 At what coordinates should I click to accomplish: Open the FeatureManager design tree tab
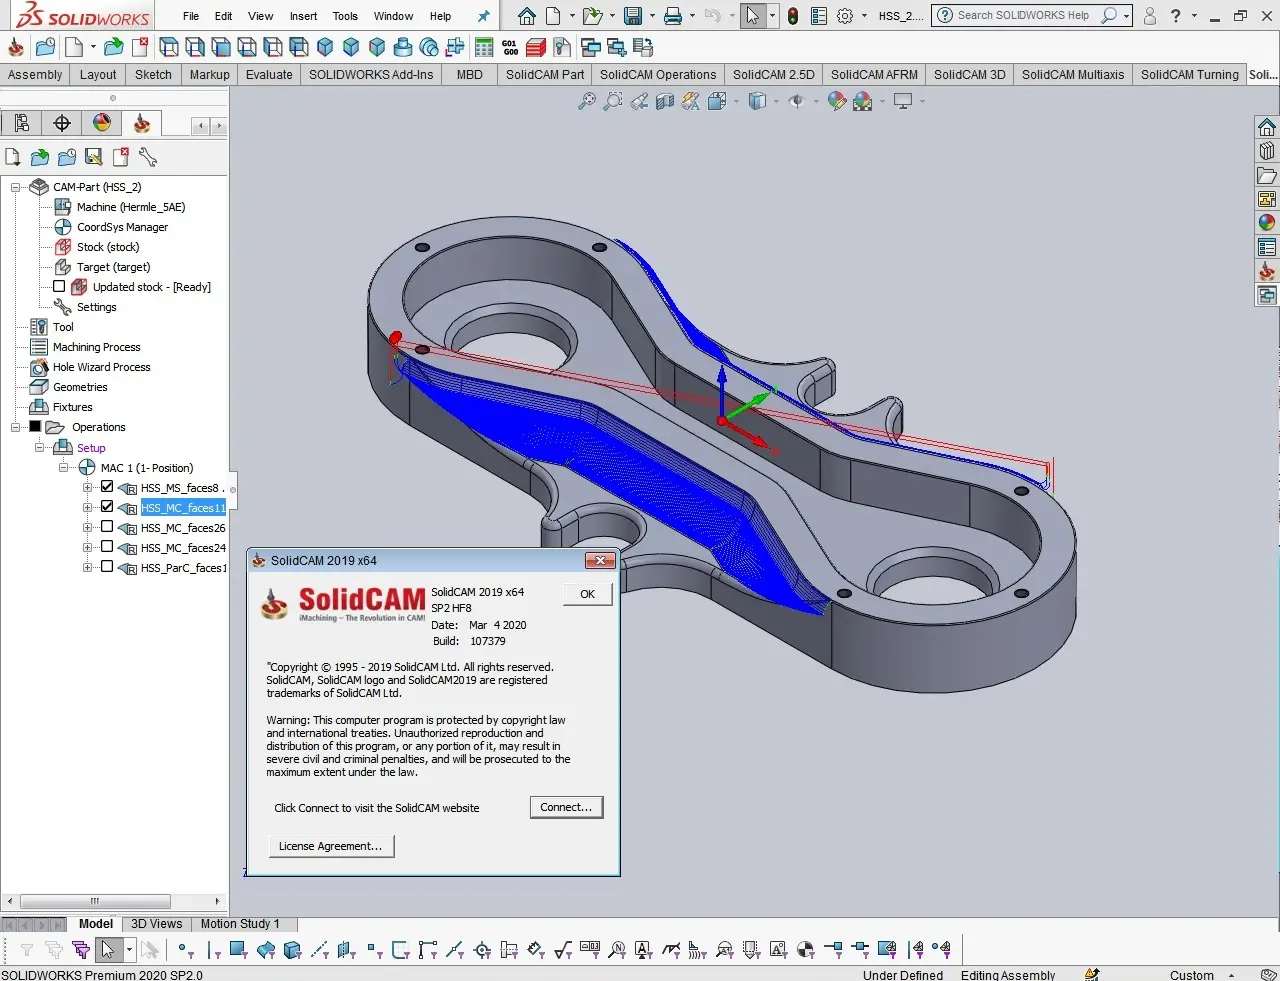coord(22,123)
